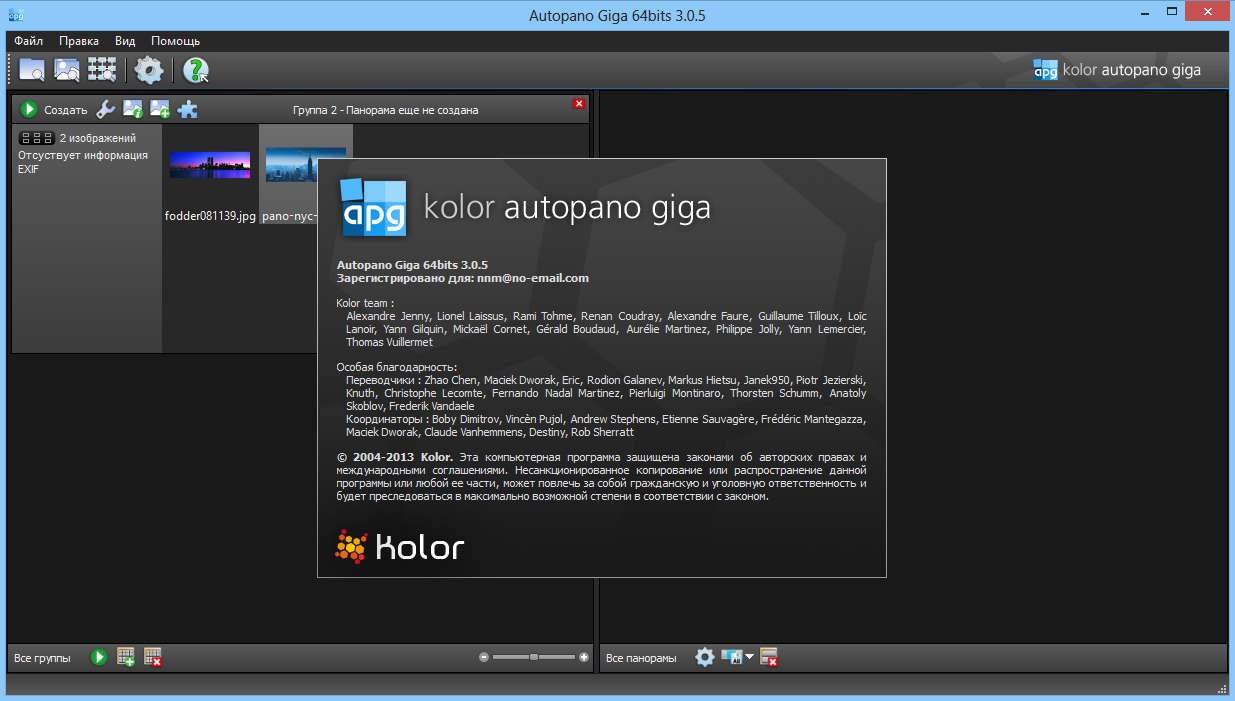
Task: Click the green play icon beside Создать
Action: pos(29,109)
